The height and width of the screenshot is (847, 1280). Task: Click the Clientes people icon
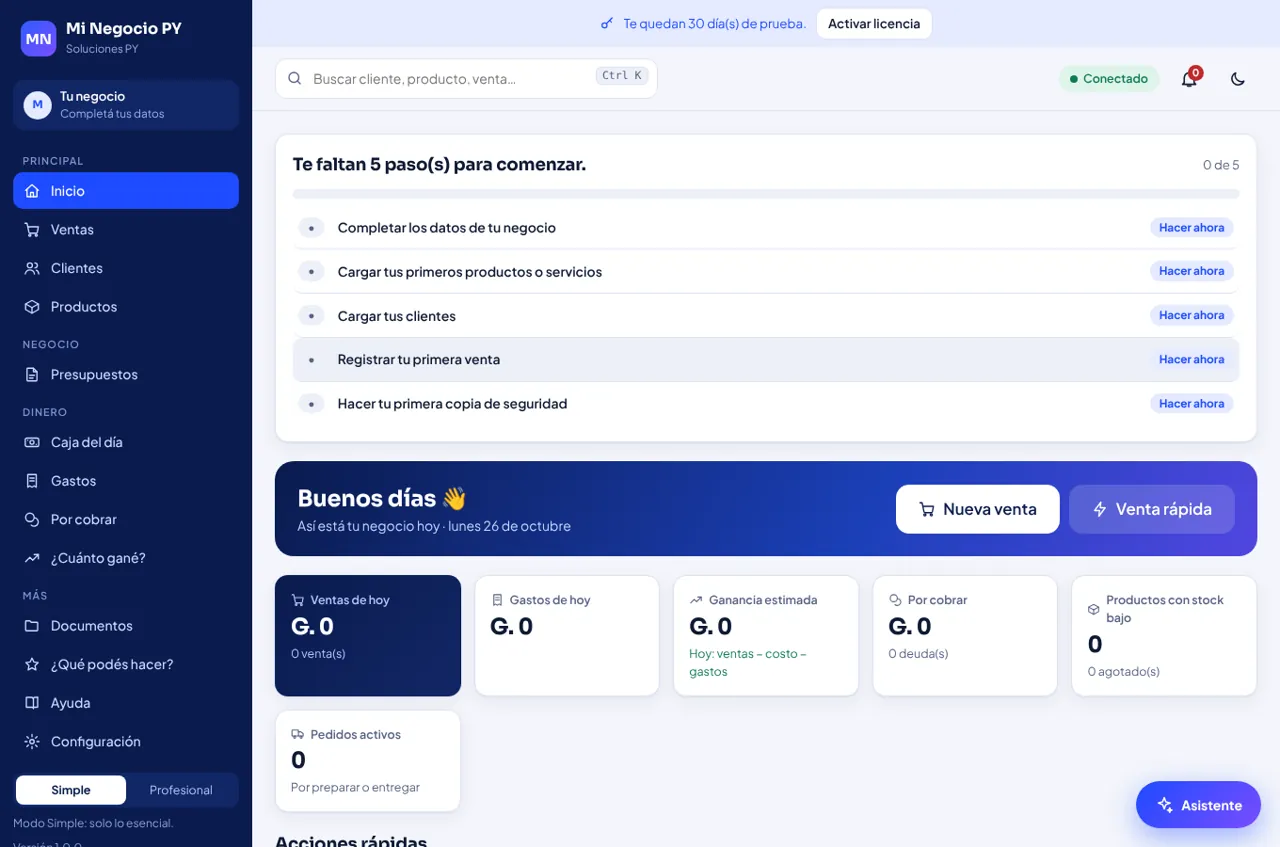click(x=32, y=268)
